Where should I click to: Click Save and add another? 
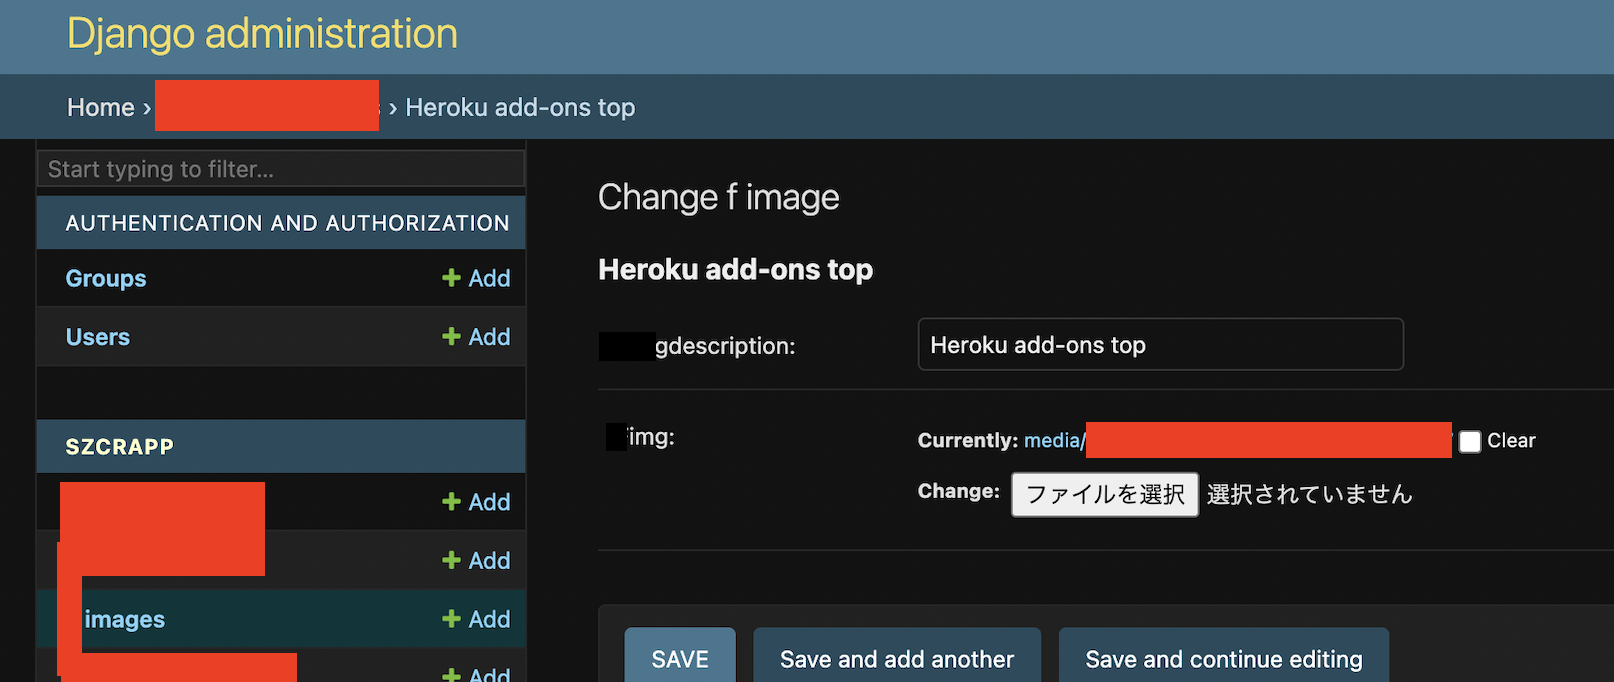coord(897,658)
